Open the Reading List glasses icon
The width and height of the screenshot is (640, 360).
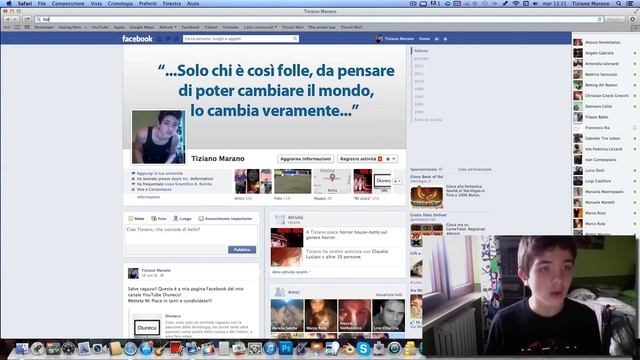pos(7,27)
